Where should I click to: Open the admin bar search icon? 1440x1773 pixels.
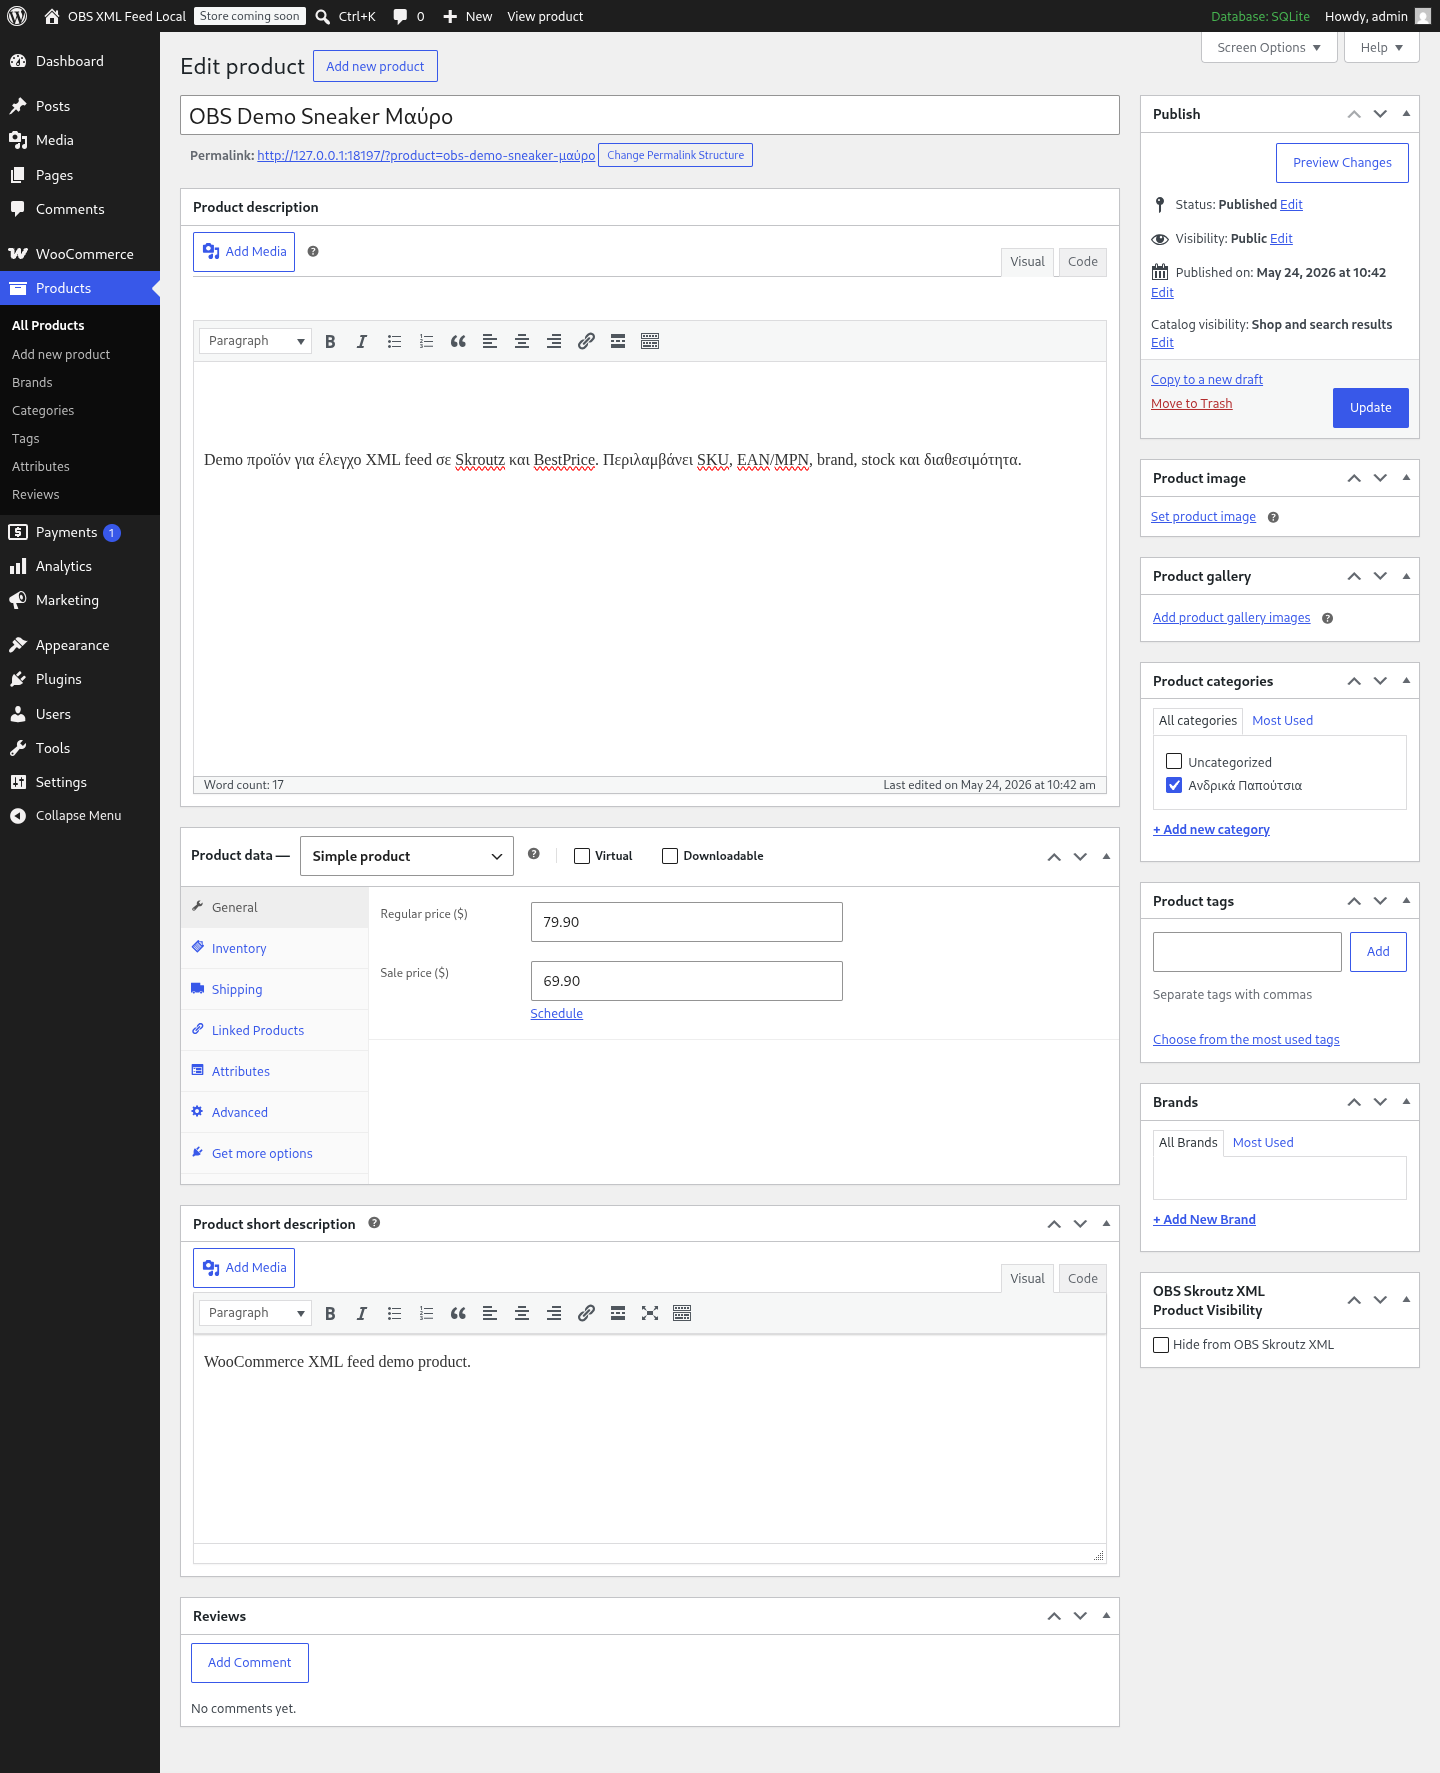pos(323,16)
